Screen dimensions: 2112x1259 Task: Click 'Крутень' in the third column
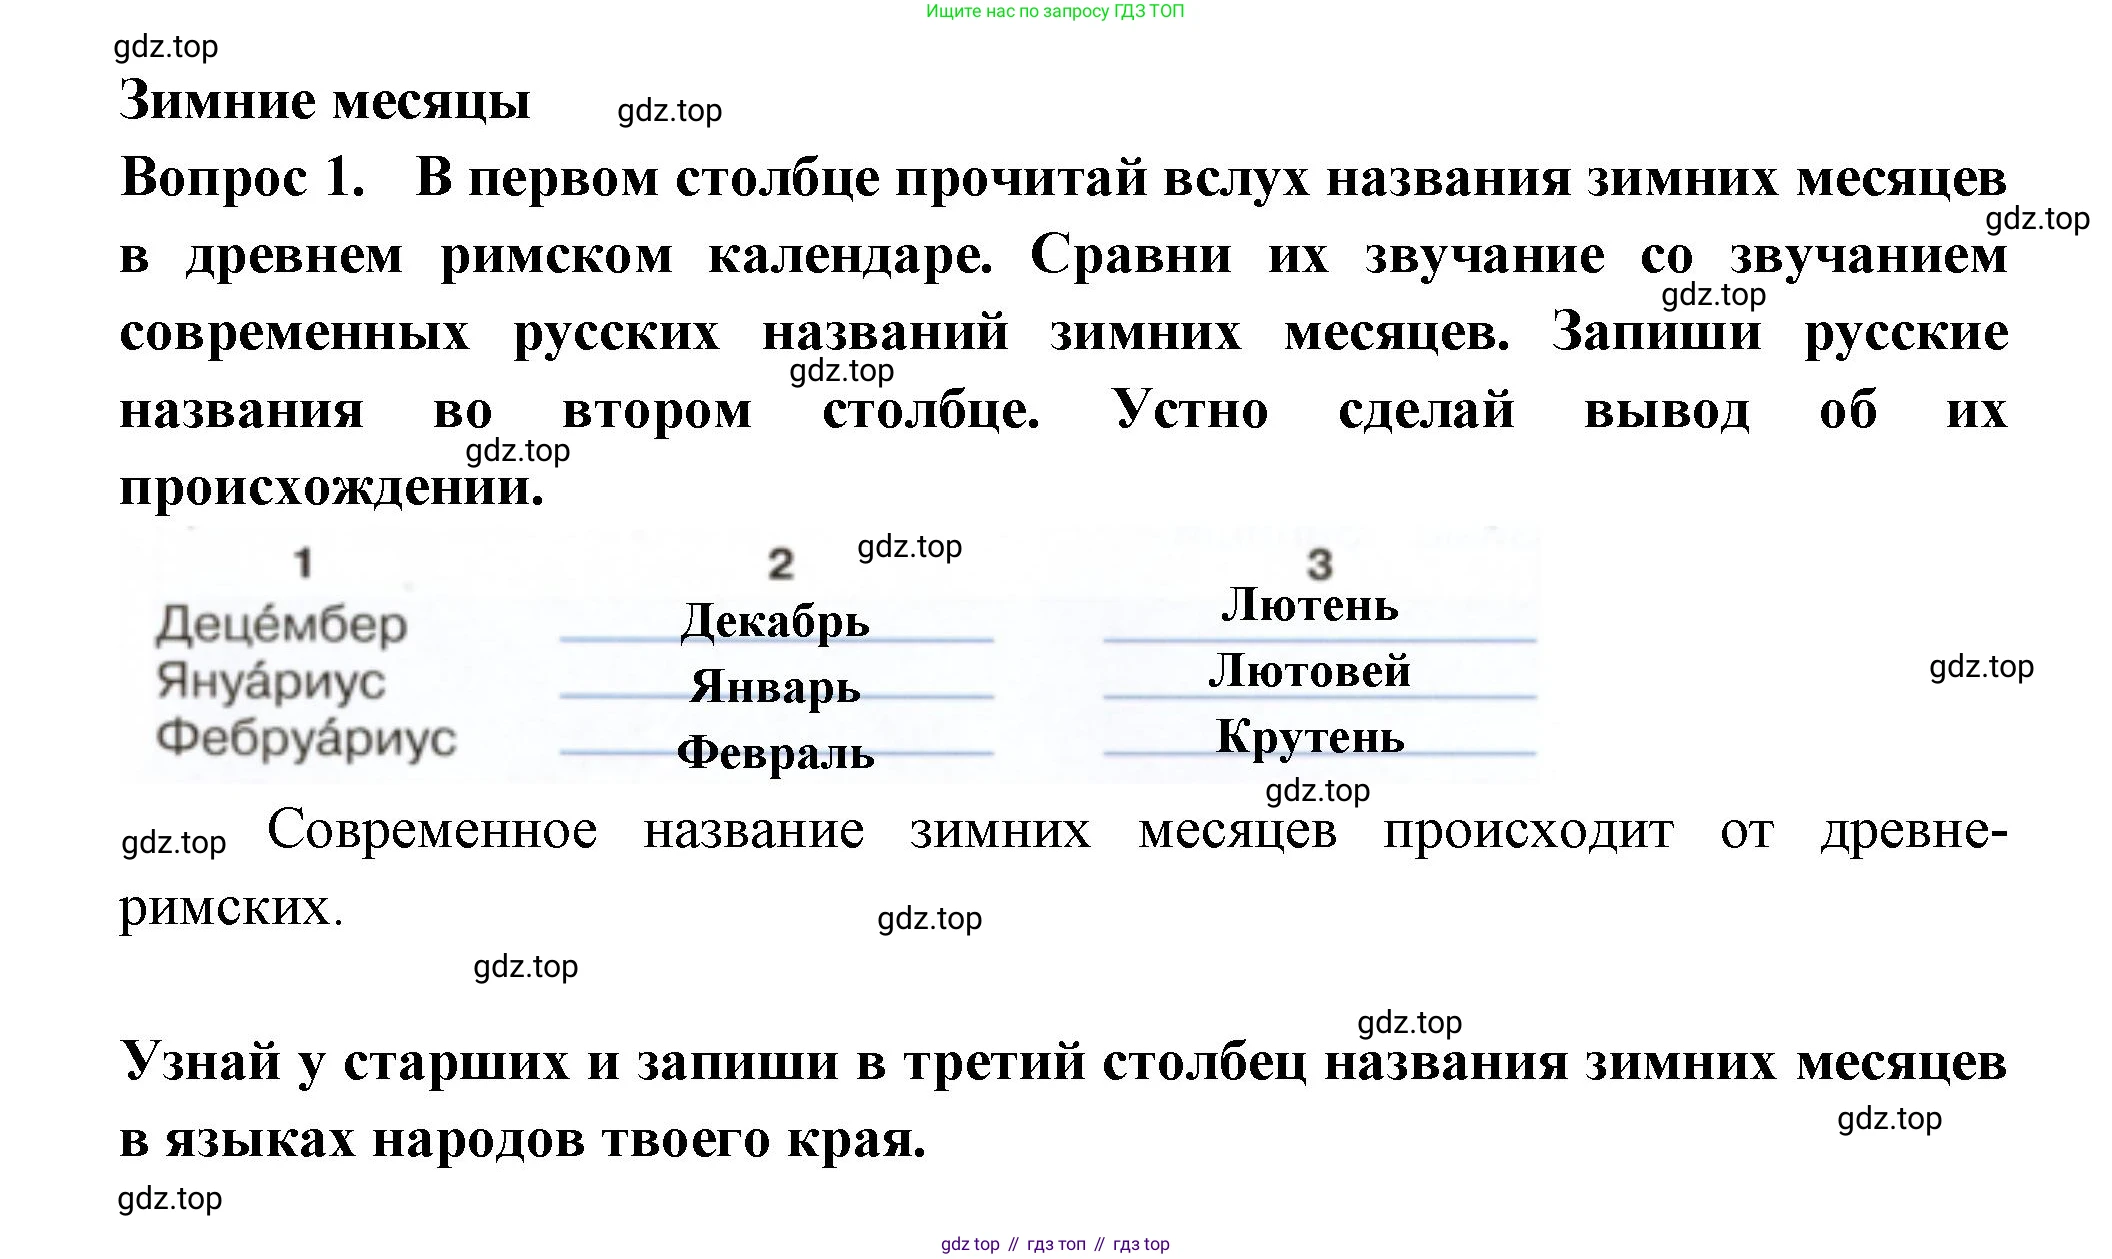pos(1310,737)
